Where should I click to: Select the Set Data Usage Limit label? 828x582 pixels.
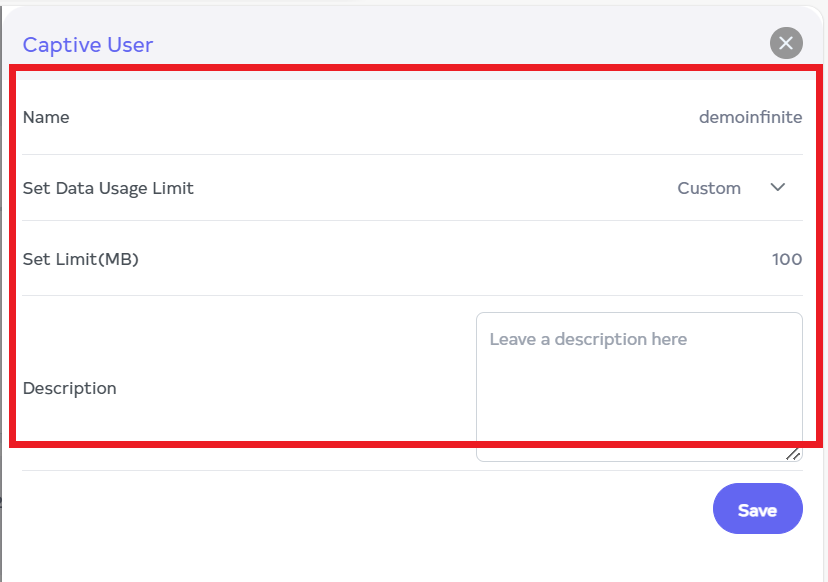(108, 188)
